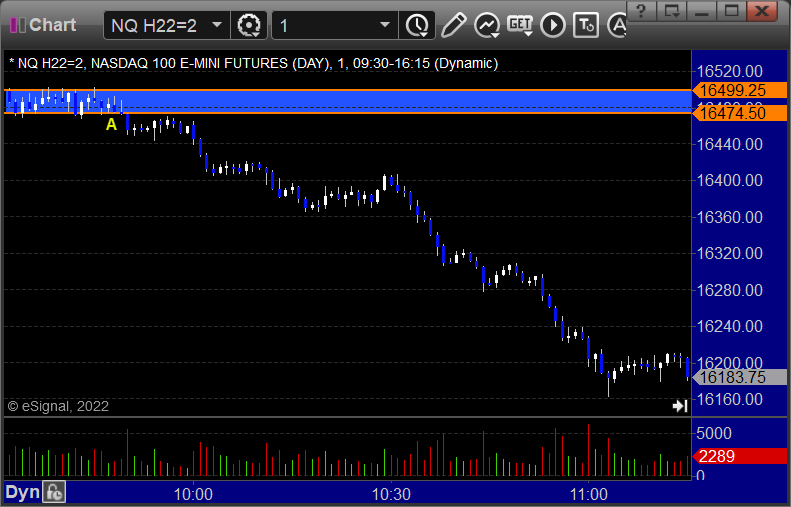Click the 16360.00 price axis label
The width and height of the screenshot is (791, 507).
tap(729, 217)
